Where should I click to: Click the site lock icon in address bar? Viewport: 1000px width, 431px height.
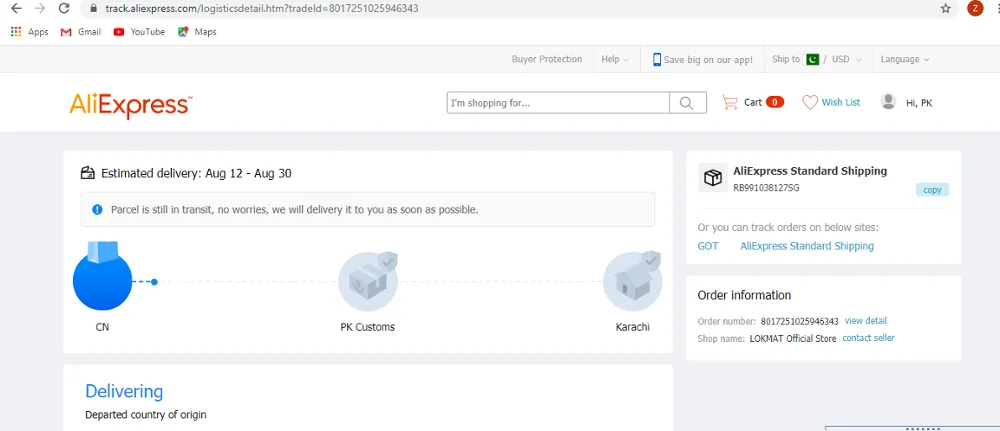click(93, 9)
